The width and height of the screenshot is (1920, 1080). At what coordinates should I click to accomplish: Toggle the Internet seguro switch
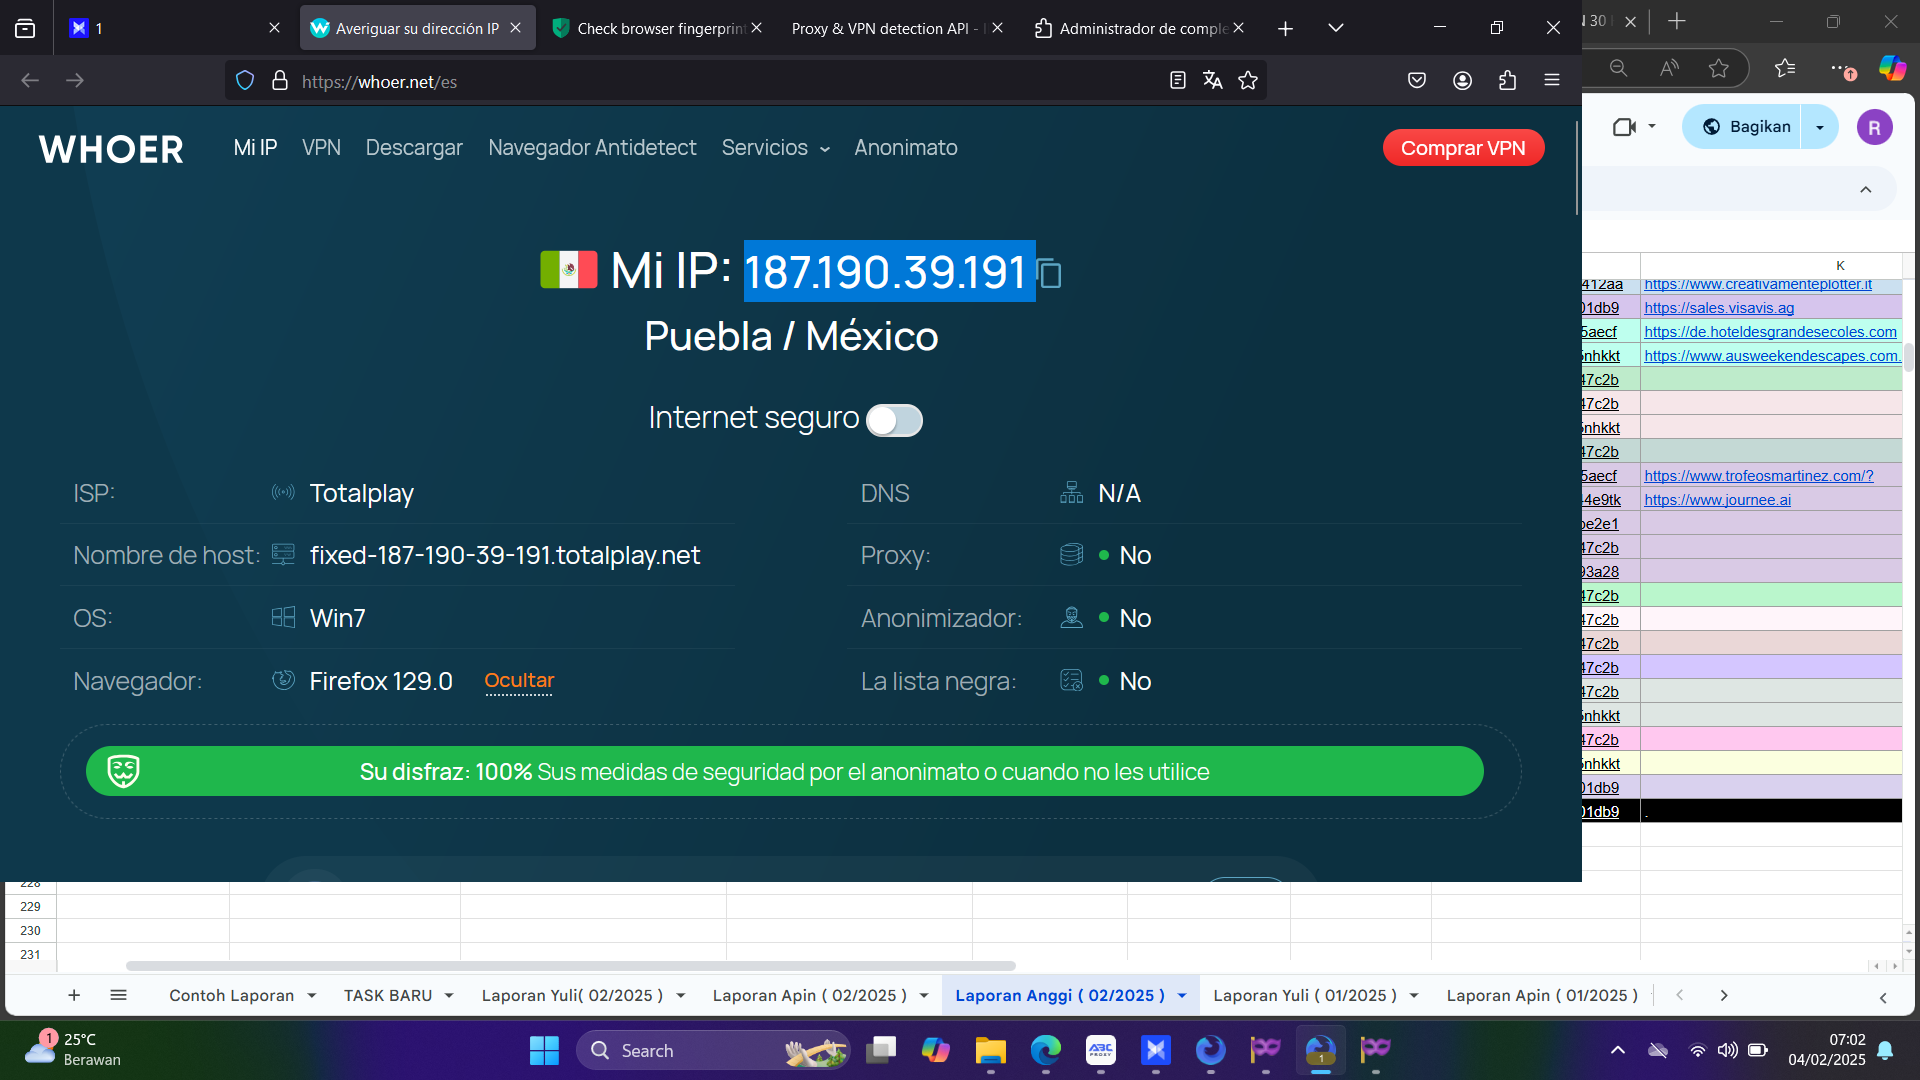[x=894, y=420]
